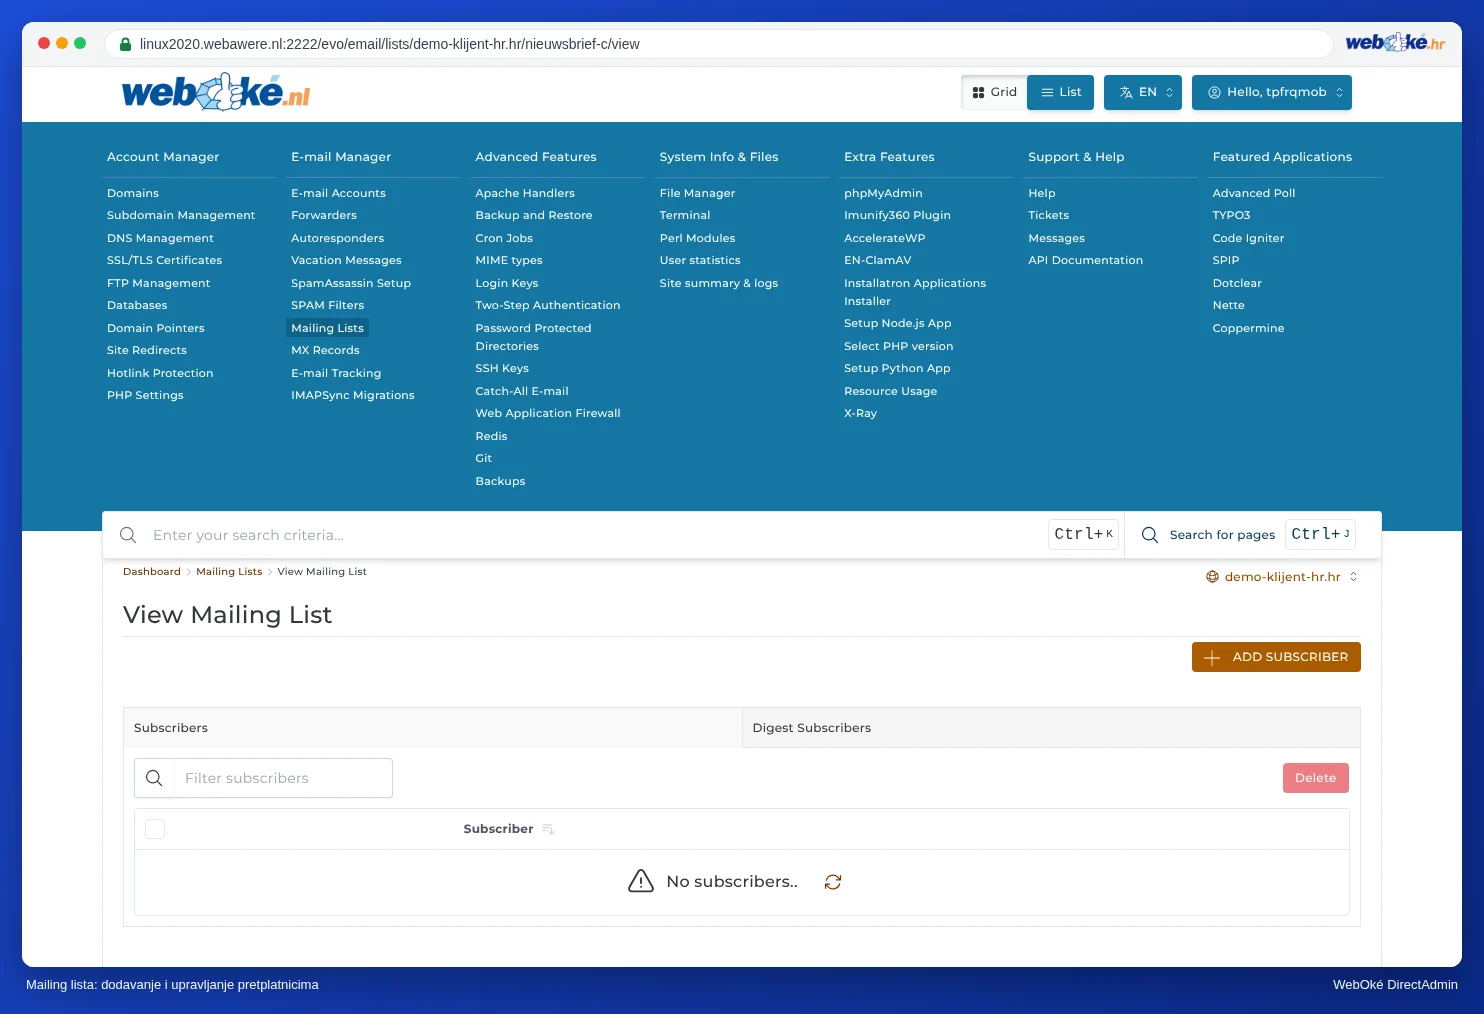Screen dimensions: 1484x1014
Task: Click the WebOké.nl logo
Action: [x=216, y=92]
